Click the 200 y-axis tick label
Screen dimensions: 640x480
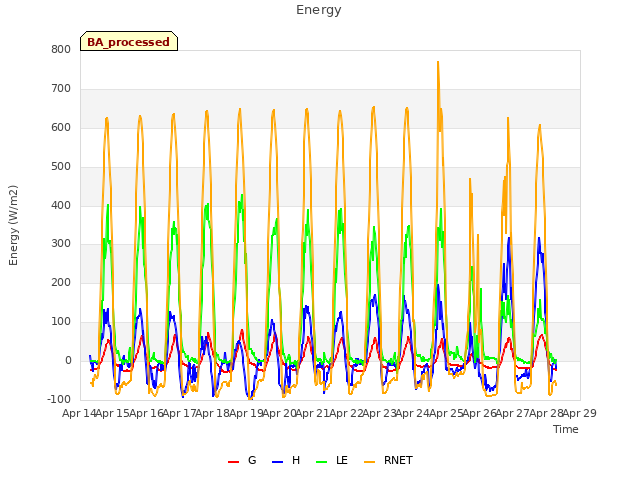point(61,282)
